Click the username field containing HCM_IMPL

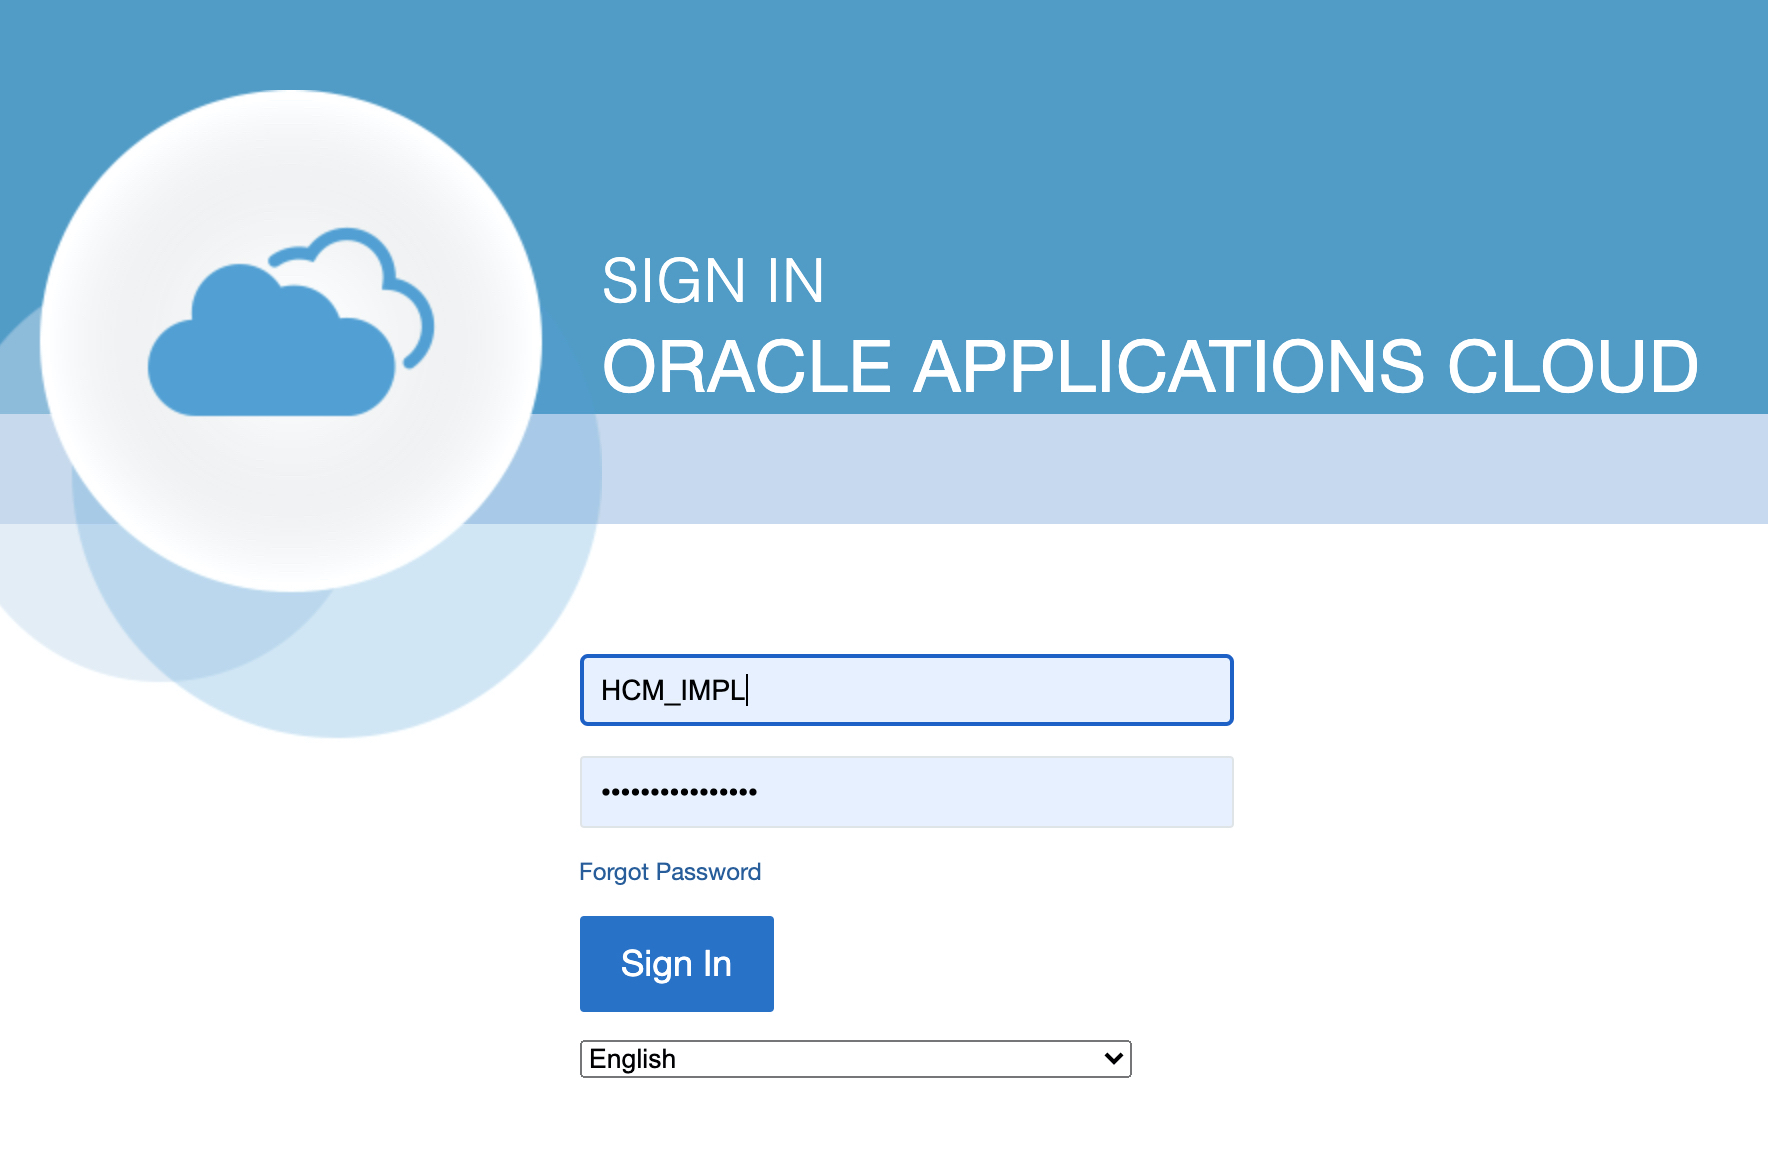pos(906,690)
